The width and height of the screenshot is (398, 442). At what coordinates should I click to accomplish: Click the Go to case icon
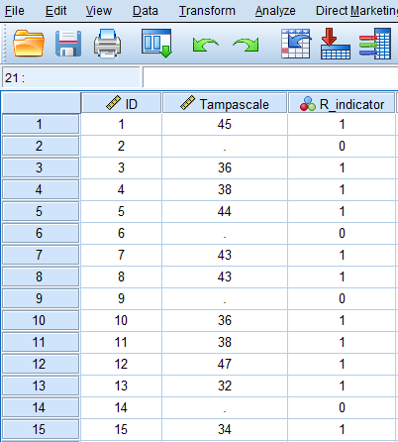click(x=296, y=44)
